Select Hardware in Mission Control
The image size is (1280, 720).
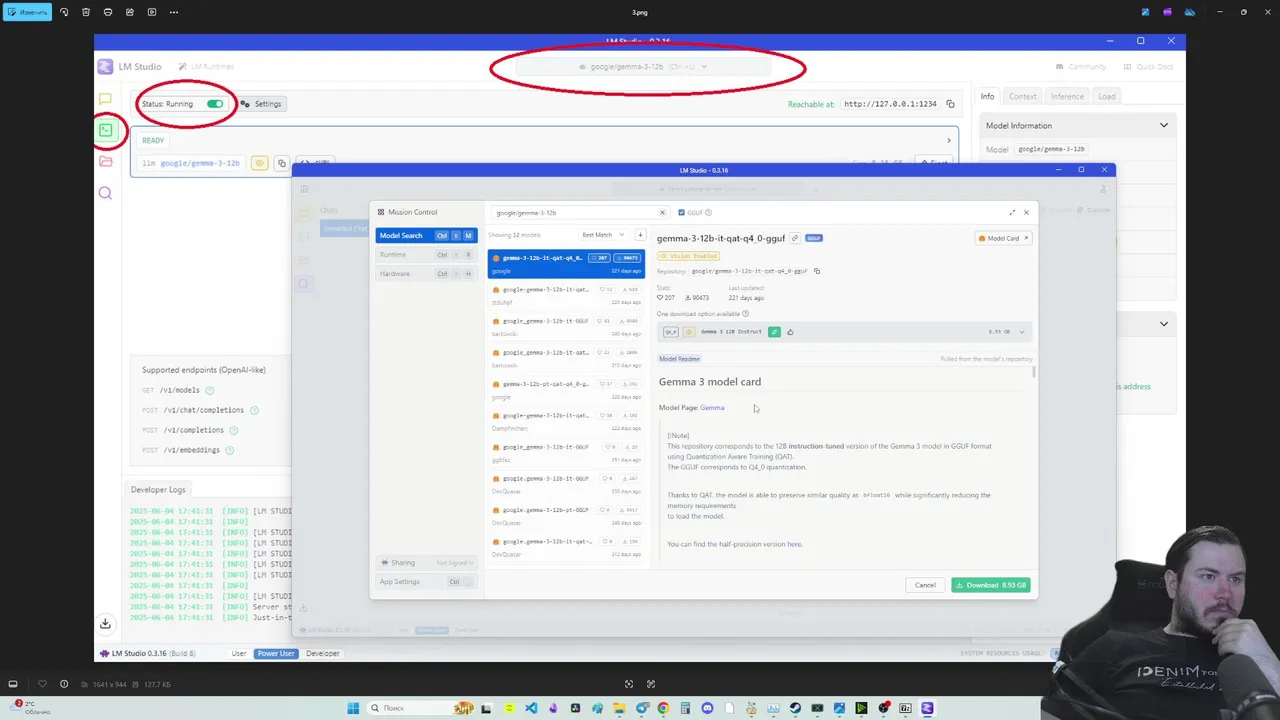coord(426,274)
